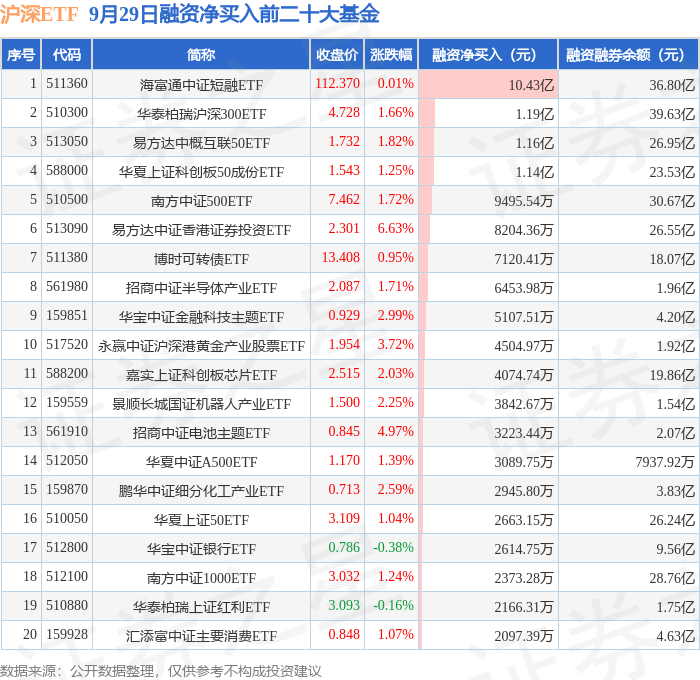Select 10.43亿 net buy bar cell
This screenshot has width=700, height=680.
(x=488, y=84)
